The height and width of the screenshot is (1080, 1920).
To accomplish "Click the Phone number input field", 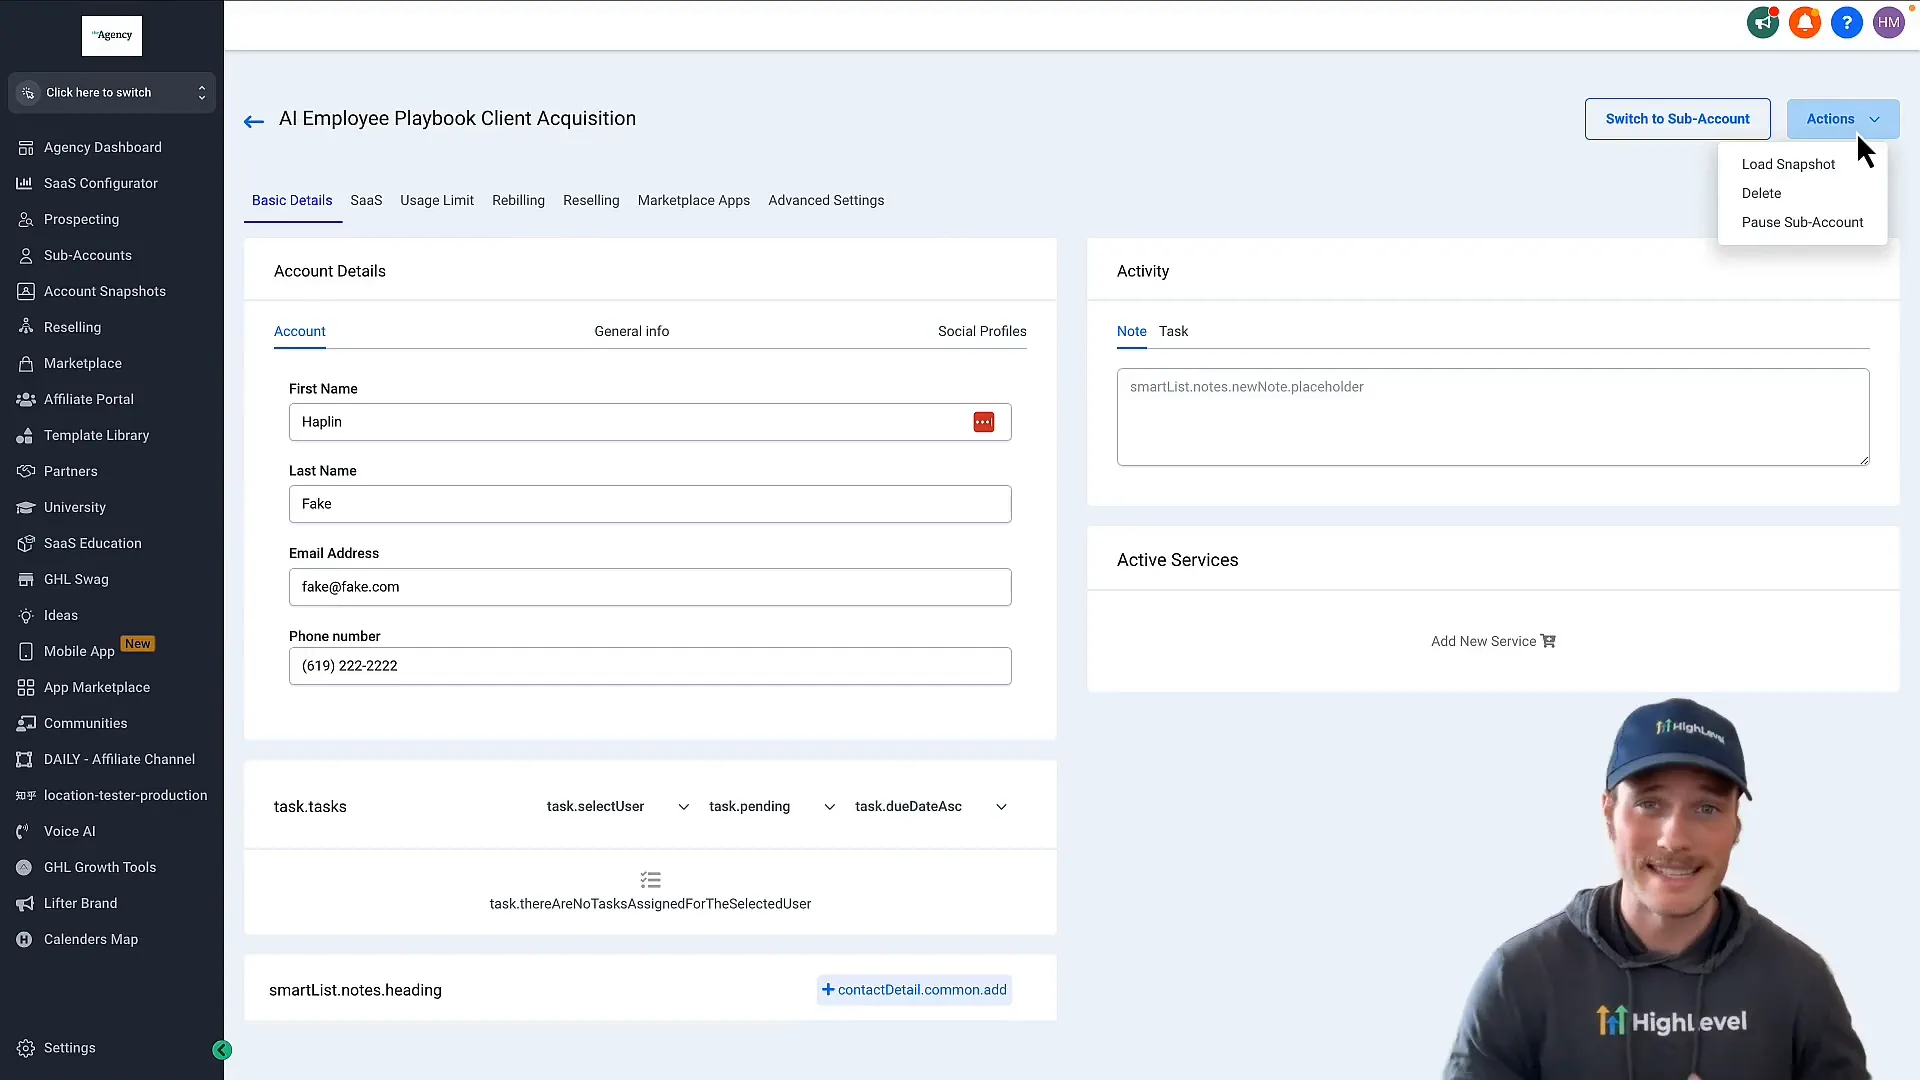I will [650, 666].
